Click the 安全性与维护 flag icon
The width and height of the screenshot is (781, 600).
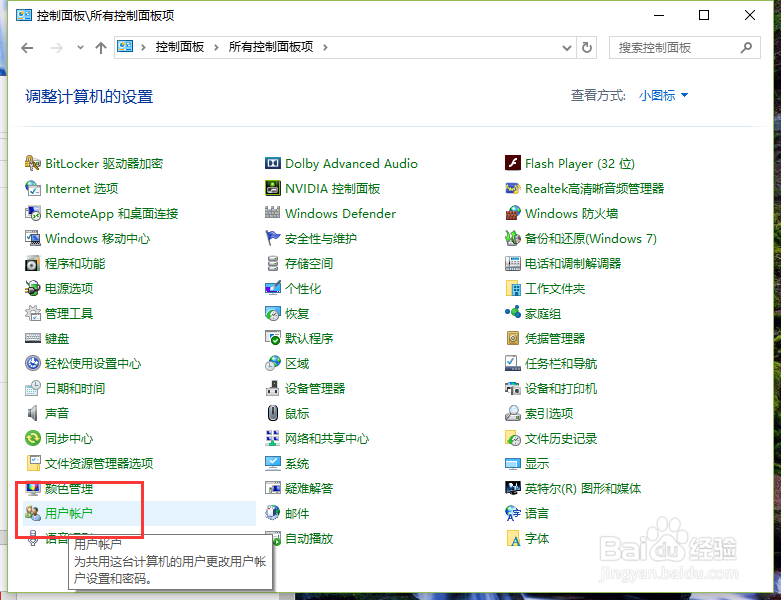pos(272,238)
